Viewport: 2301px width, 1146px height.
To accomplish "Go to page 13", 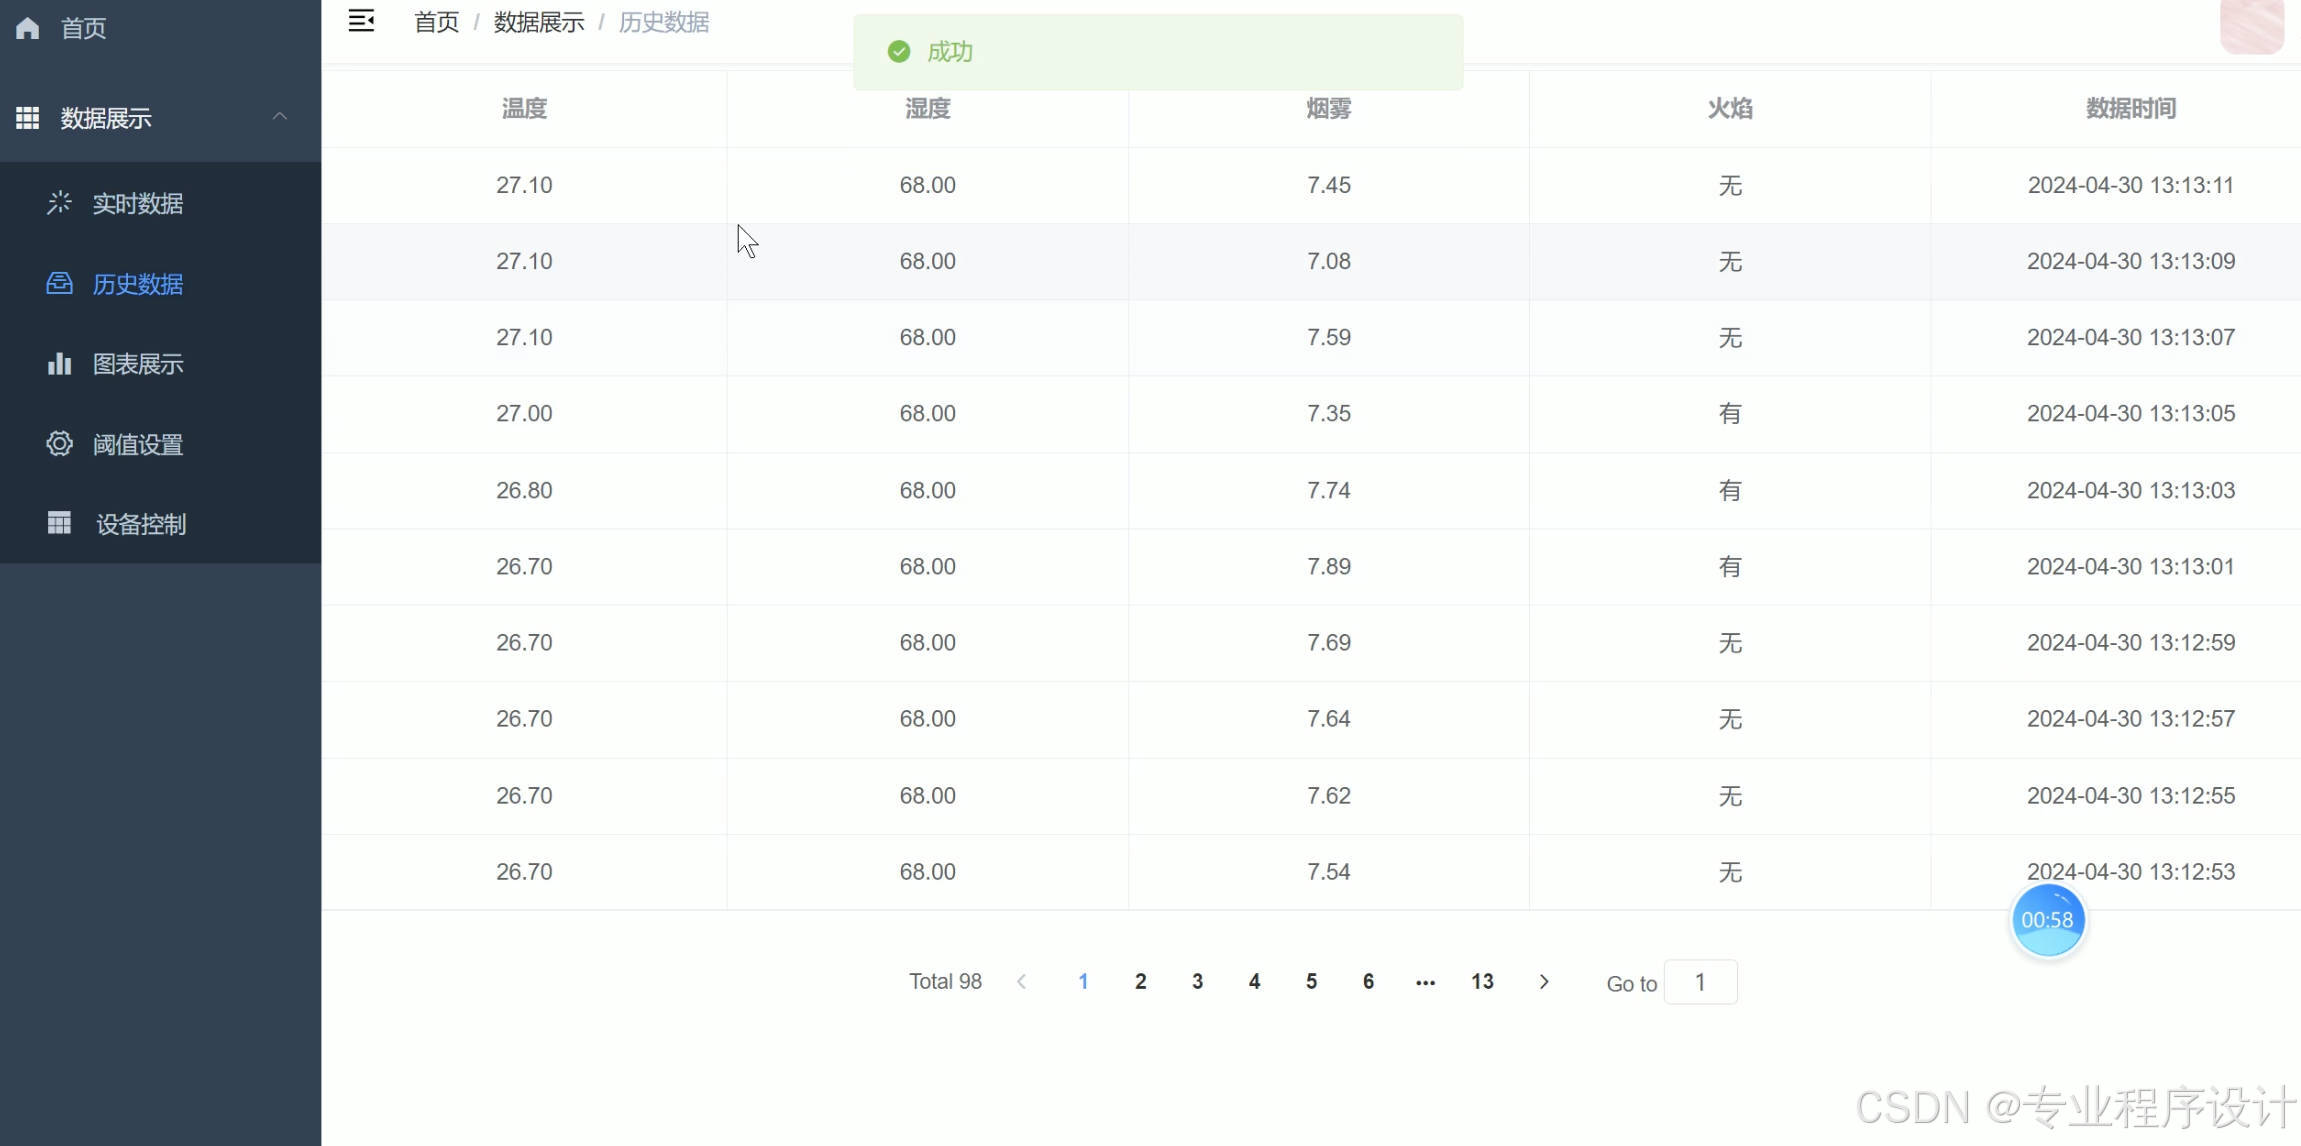I will click(1482, 982).
